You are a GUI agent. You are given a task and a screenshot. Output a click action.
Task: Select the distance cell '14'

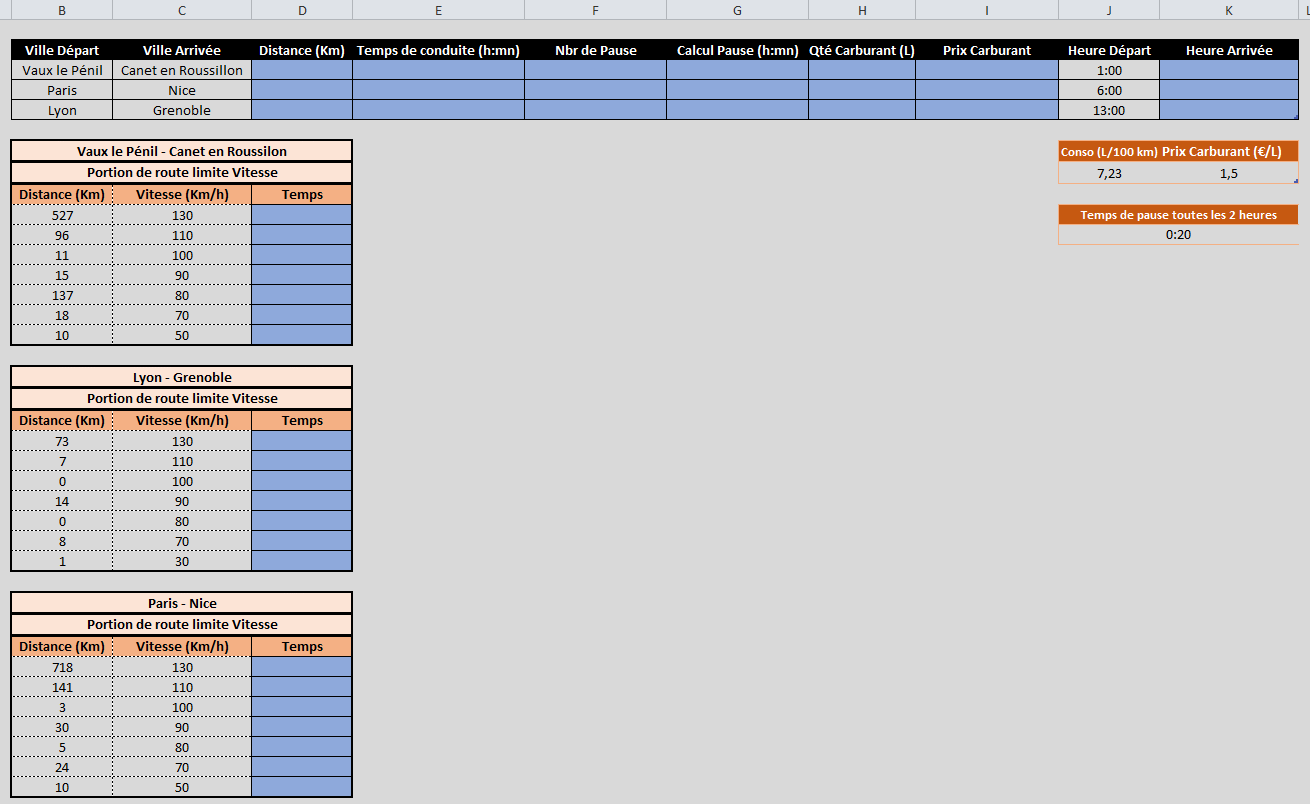[62, 501]
